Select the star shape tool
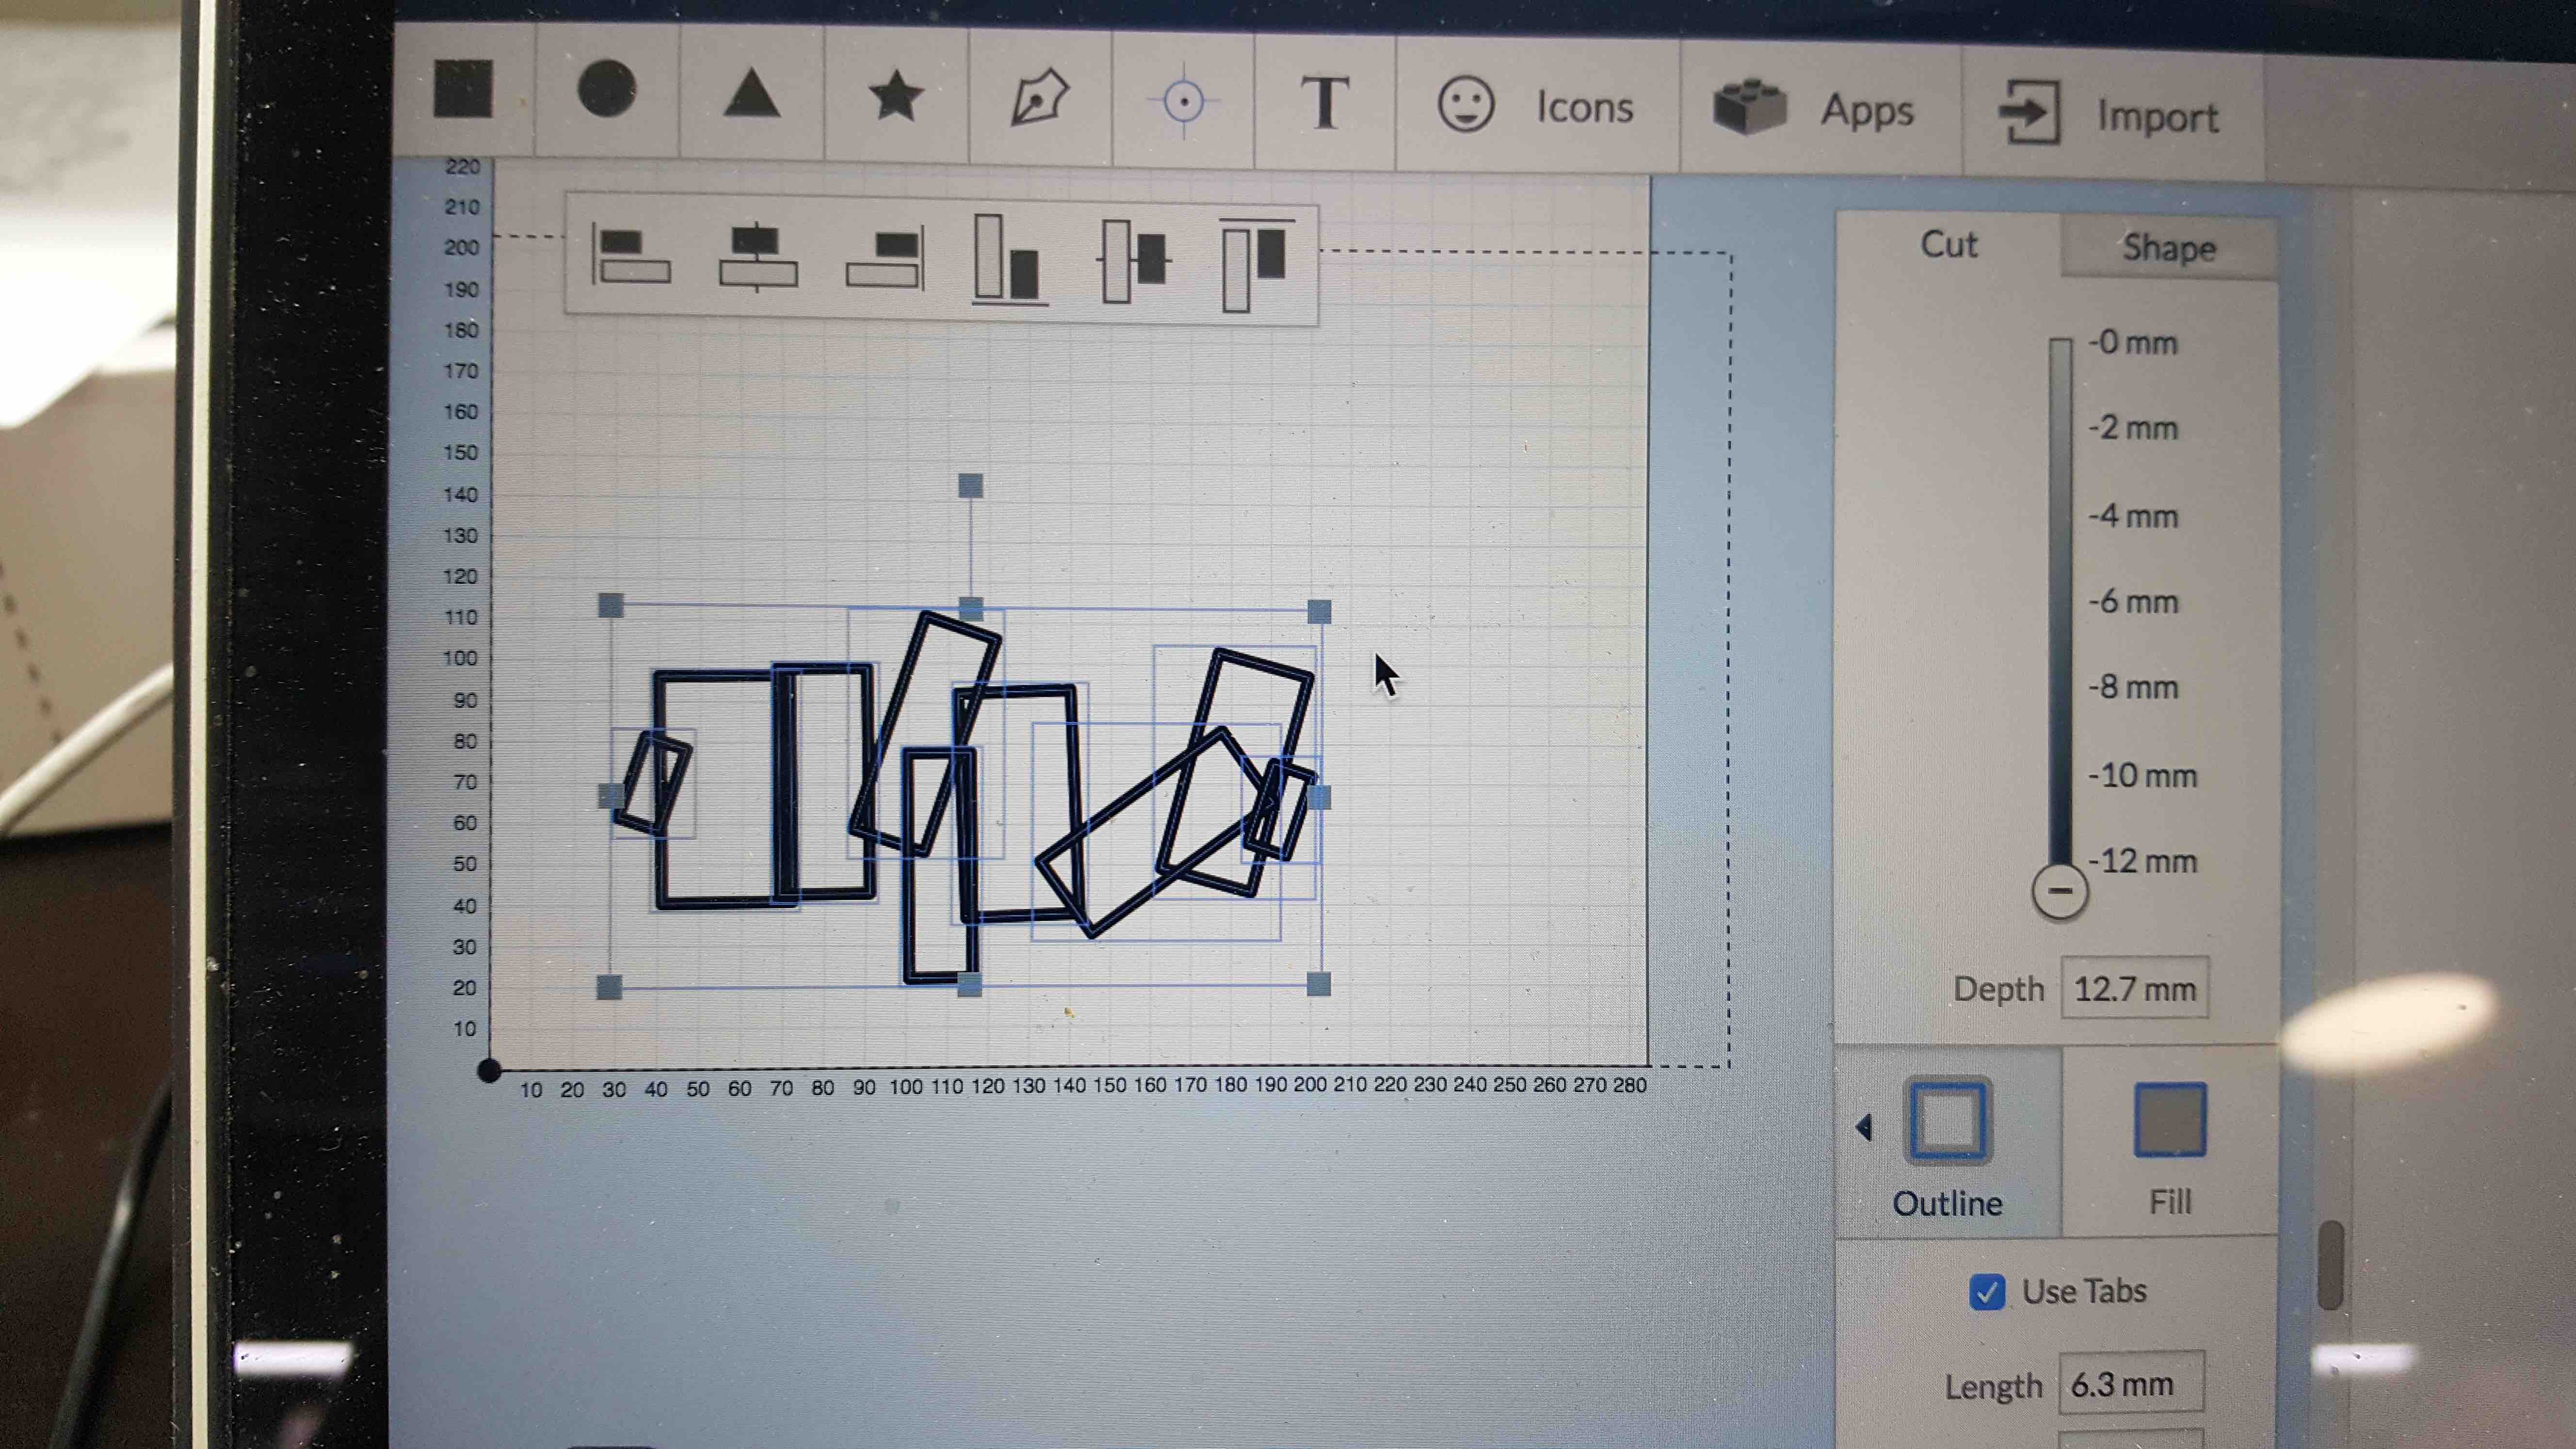 pos(895,96)
